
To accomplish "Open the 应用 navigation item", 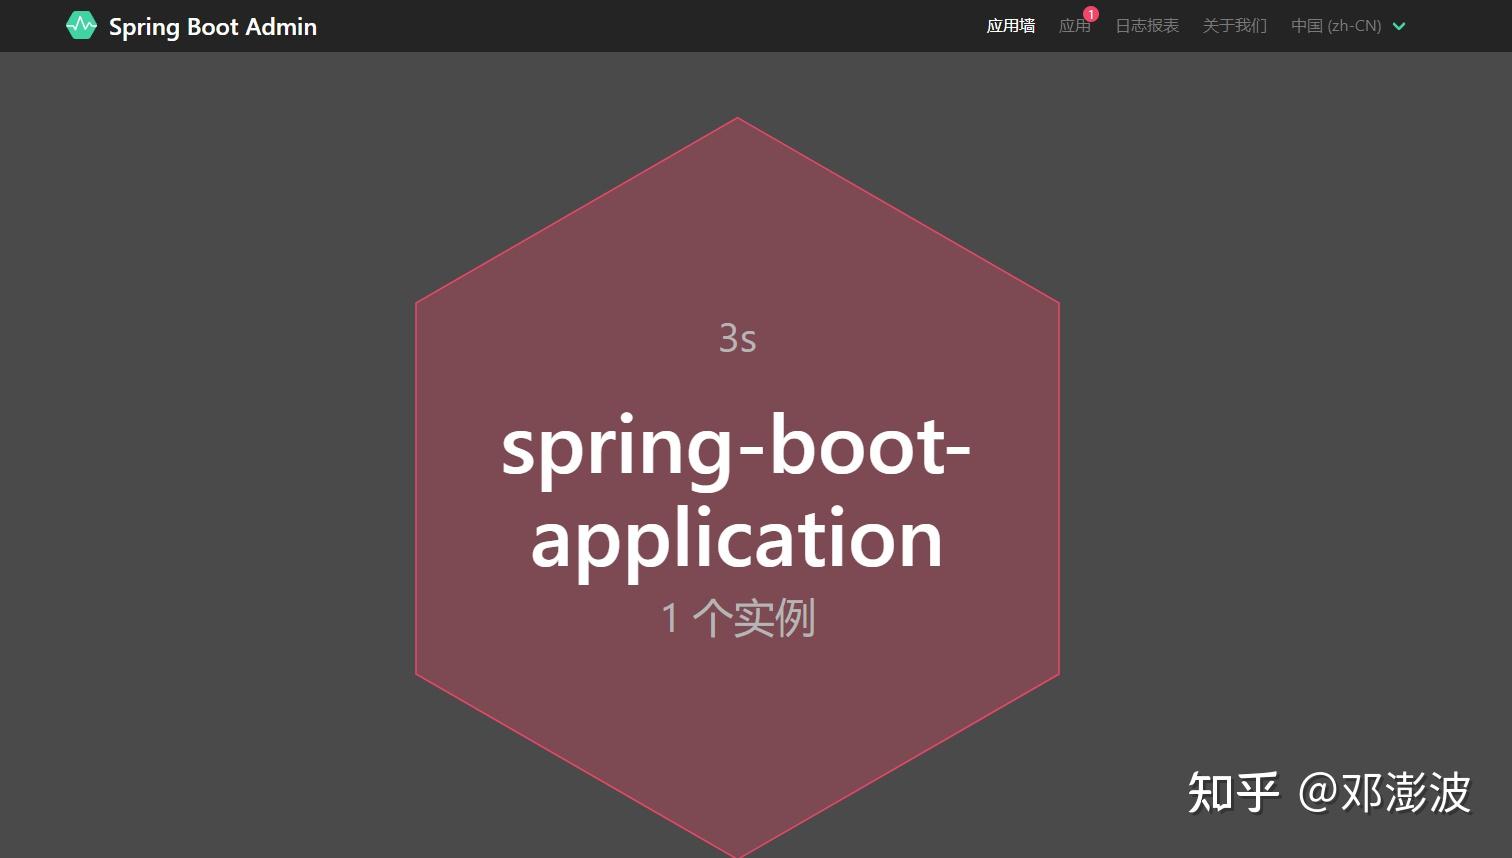I will tap(1075, 26).
